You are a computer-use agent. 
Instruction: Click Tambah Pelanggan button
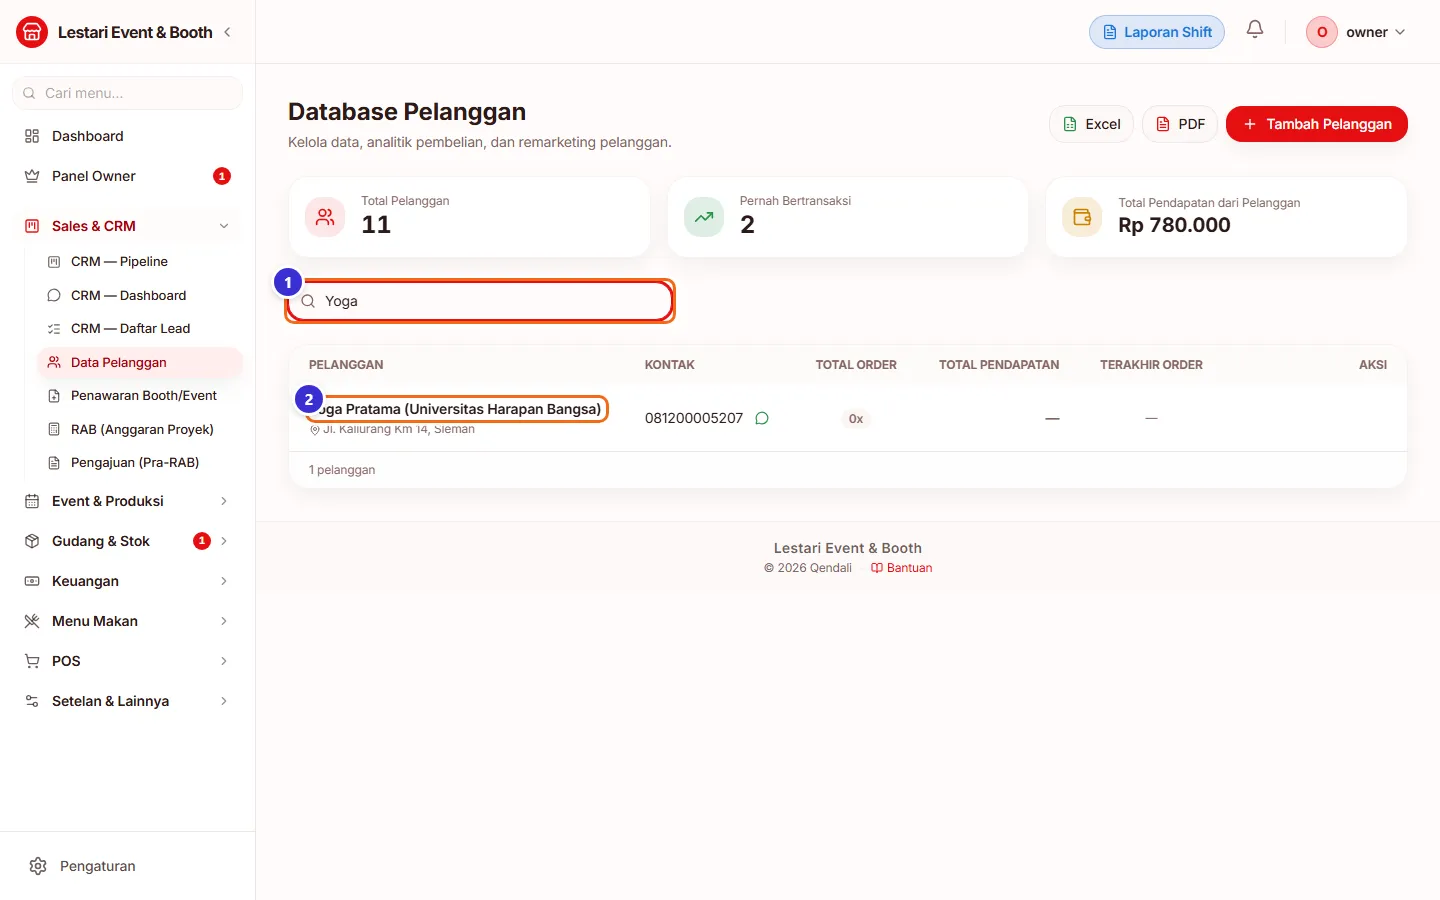(x=1317, y=124)
